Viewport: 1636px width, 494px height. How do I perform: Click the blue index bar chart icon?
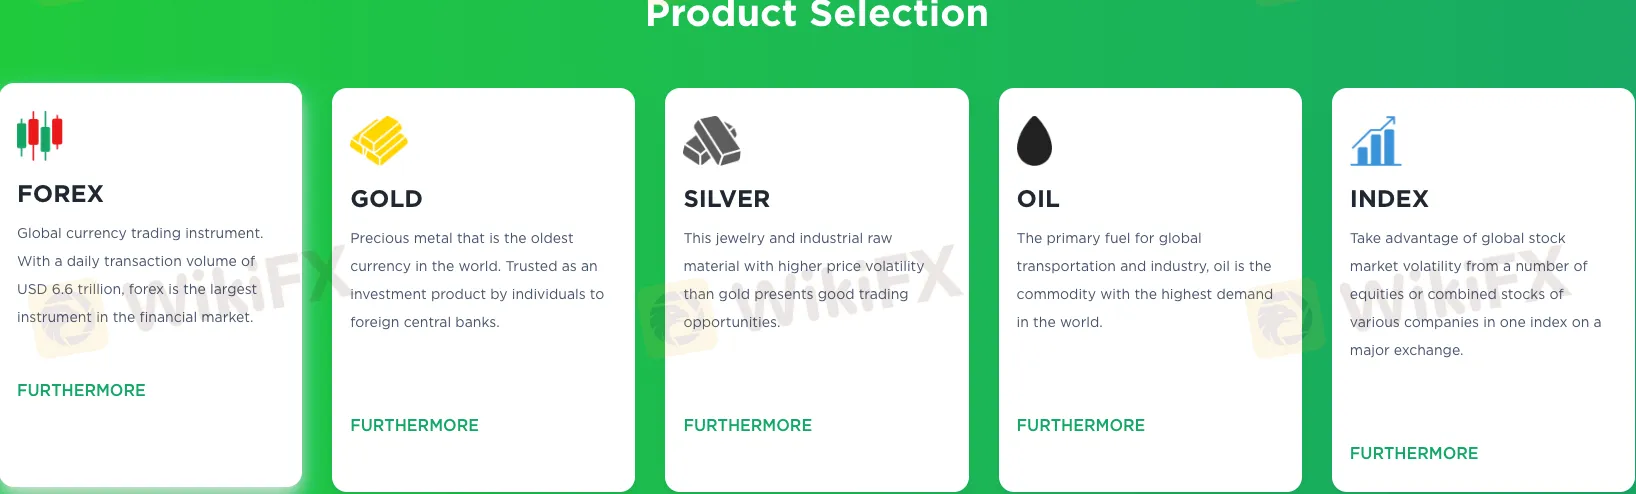coord(1375,141)
